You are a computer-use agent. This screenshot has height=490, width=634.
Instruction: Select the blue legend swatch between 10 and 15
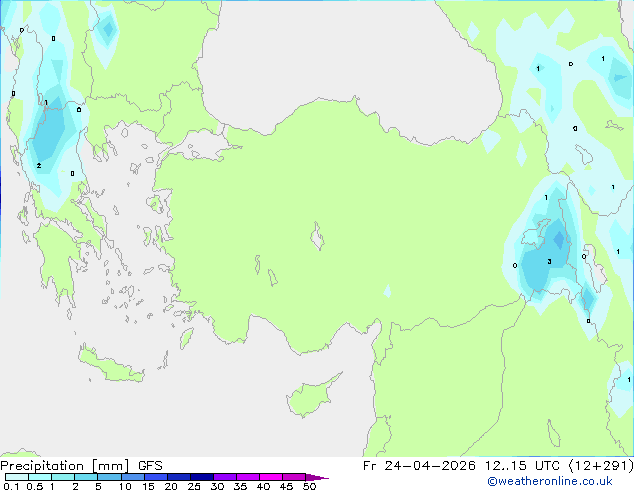pos(133,477)
